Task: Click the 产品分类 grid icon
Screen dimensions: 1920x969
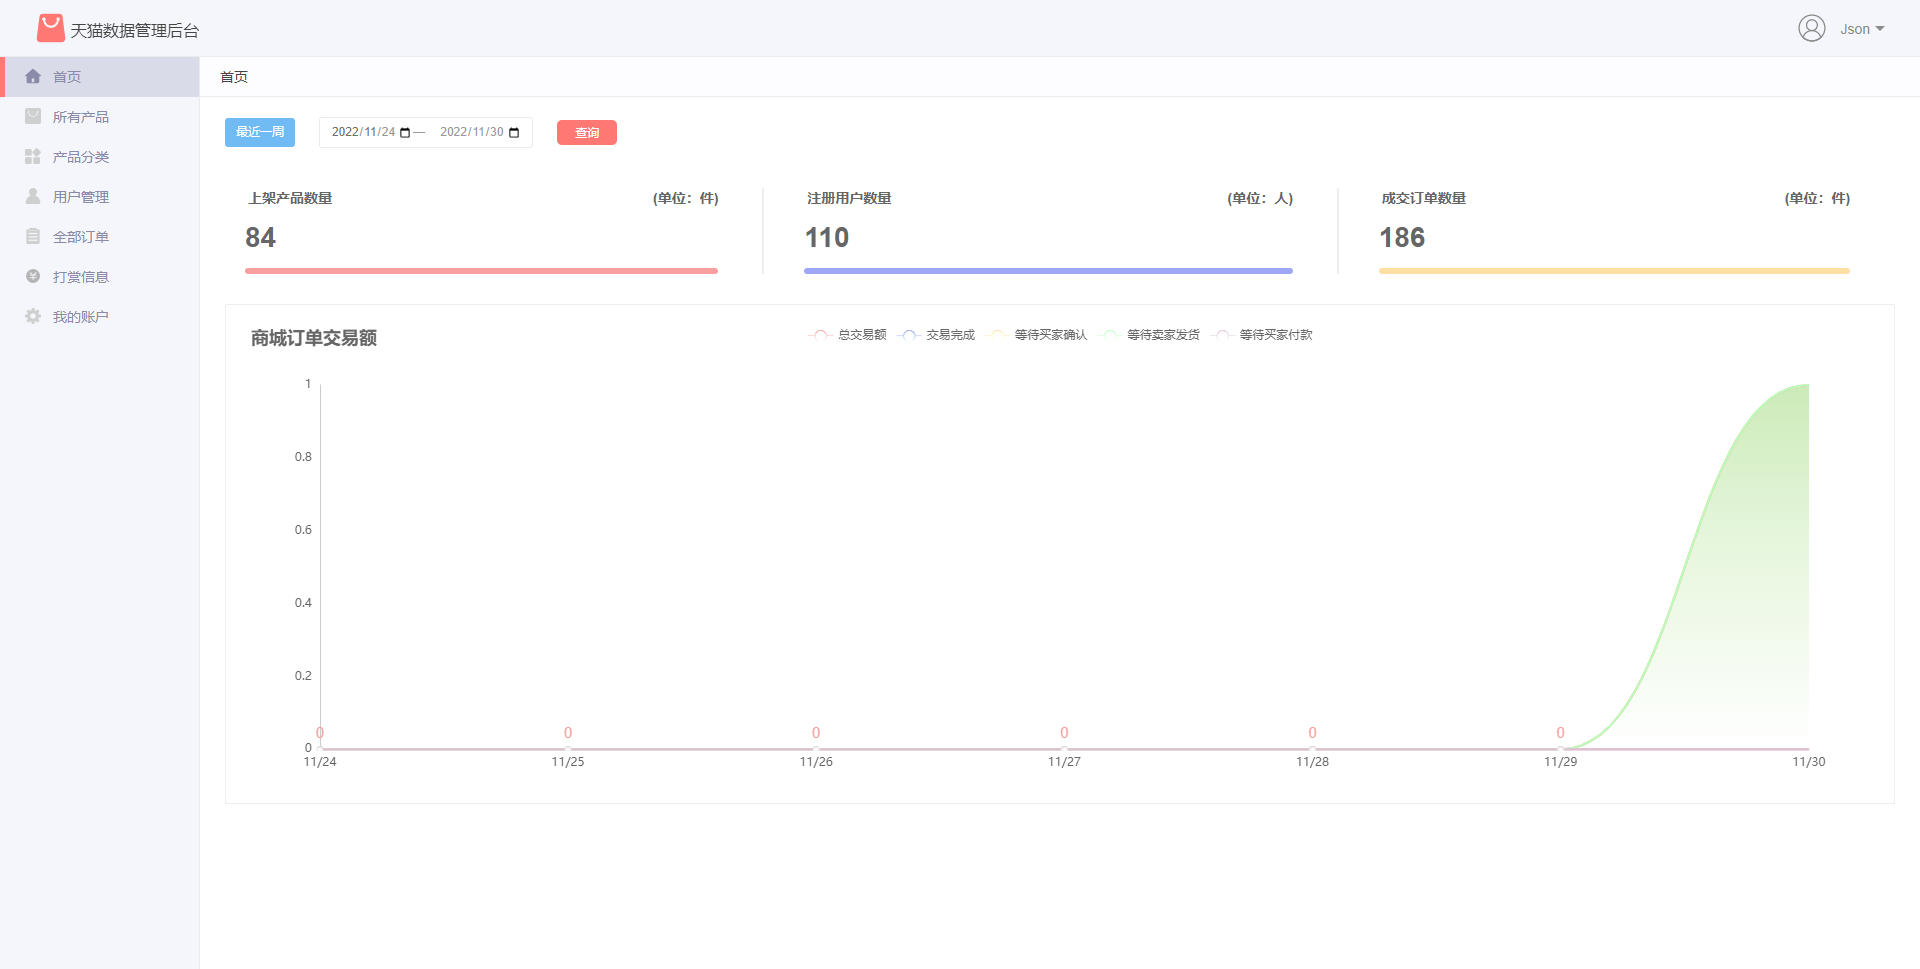Action: 33,156
